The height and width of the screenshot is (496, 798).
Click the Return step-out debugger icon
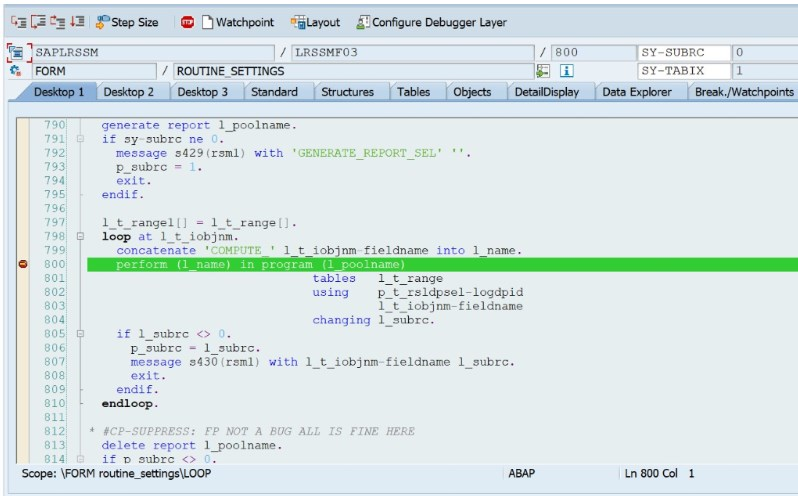click(x=58, y=22)
